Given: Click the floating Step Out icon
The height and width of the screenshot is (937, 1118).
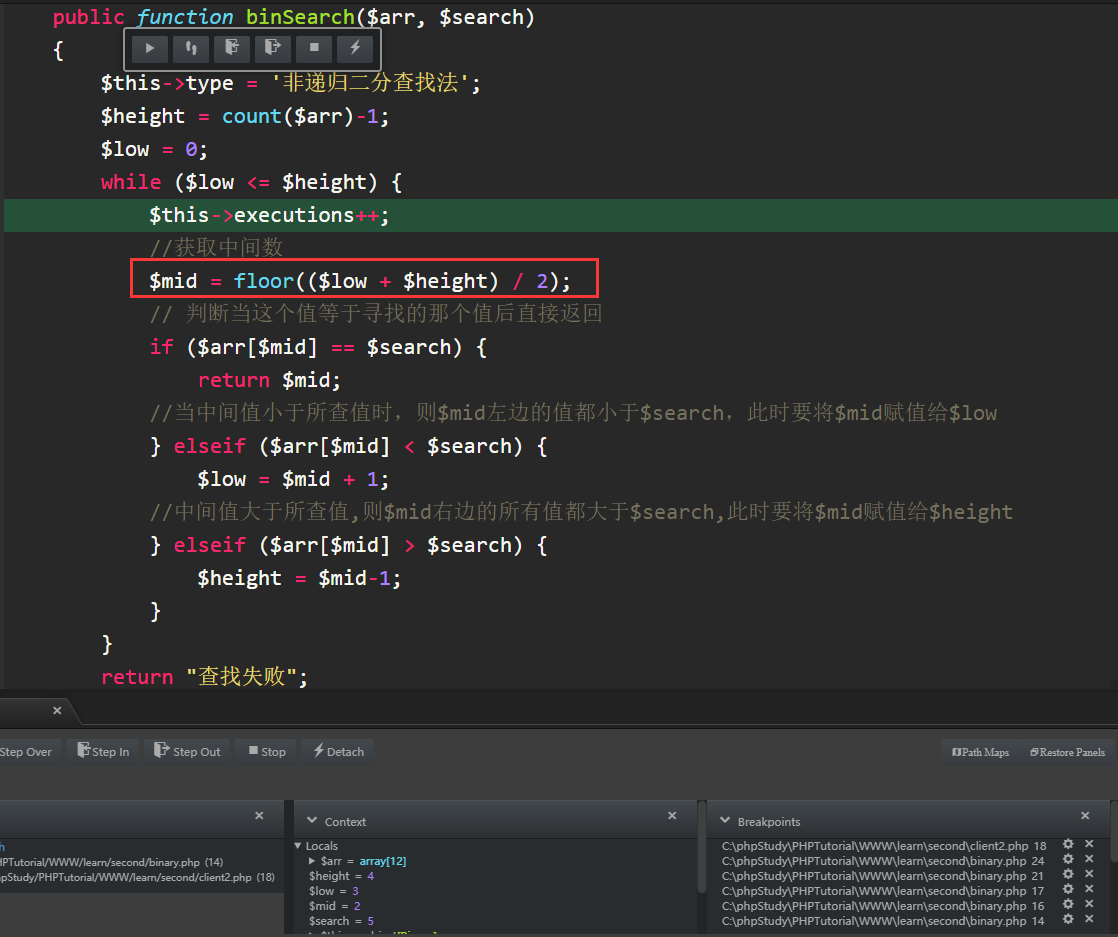Looking at the screenshot, I should coord(272,48).
